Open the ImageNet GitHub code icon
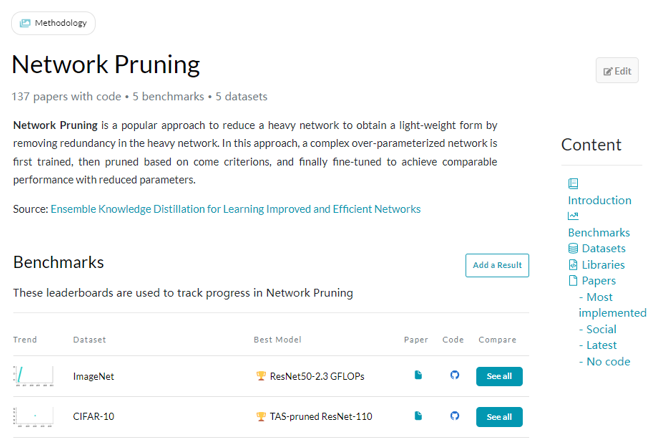The width and height of the screenshot is (655, 439). (454, 376)
